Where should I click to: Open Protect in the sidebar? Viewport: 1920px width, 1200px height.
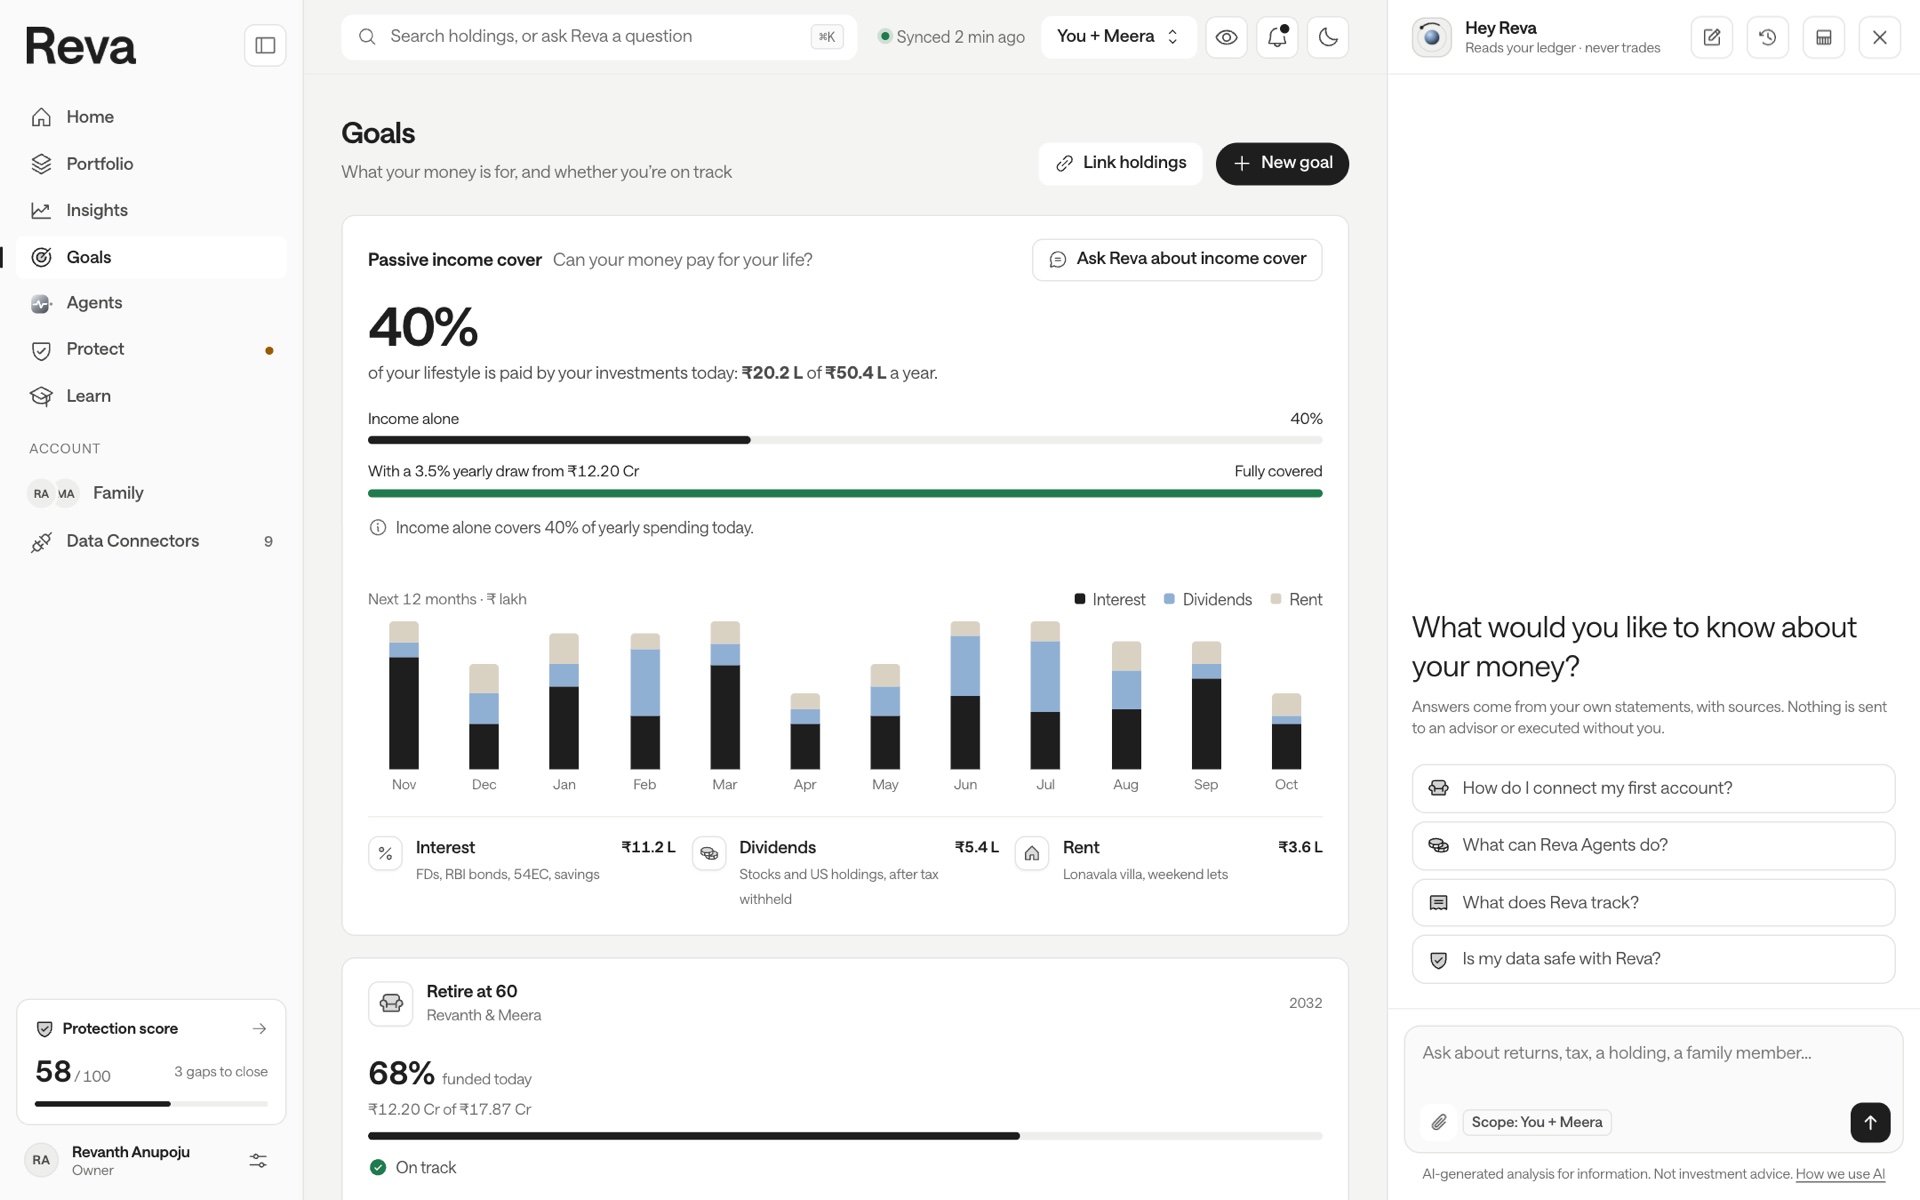tap(151, 350)
